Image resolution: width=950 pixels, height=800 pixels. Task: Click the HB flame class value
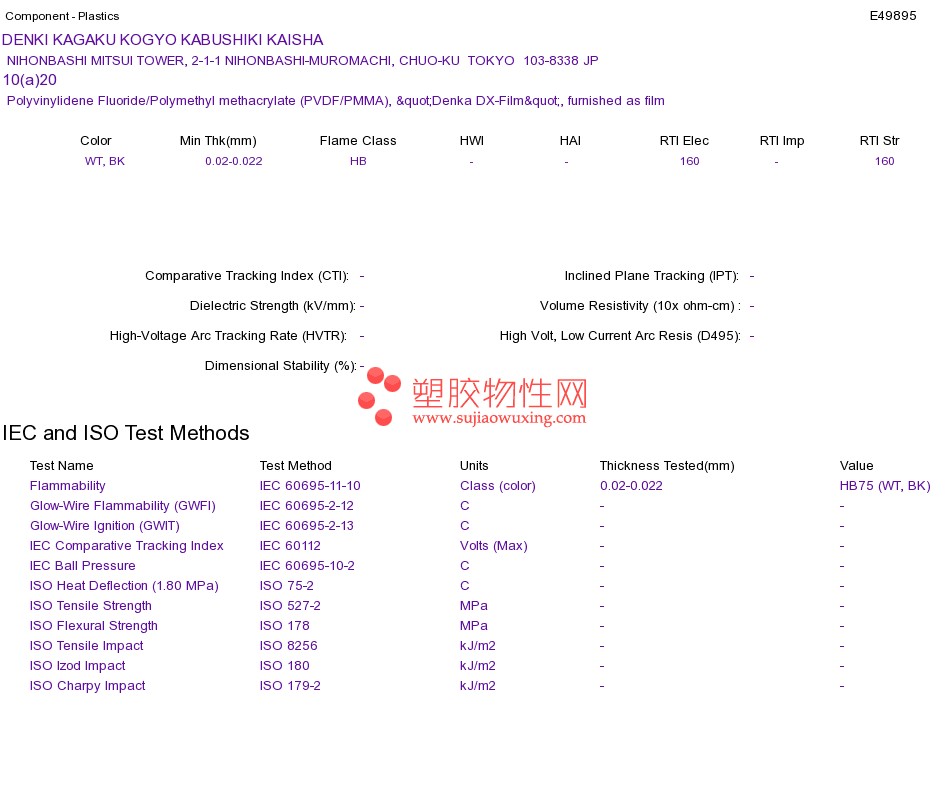[358, 161]
